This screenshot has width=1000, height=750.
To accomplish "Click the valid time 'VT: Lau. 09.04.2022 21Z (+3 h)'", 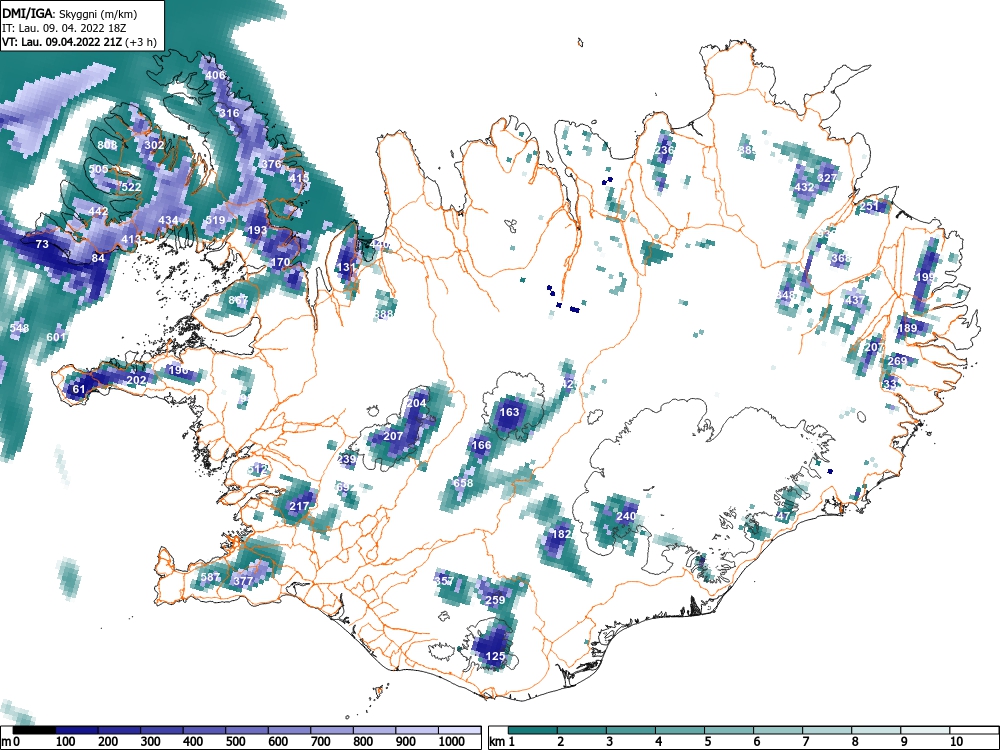I will pyautogui.click(x=79, y=43).
